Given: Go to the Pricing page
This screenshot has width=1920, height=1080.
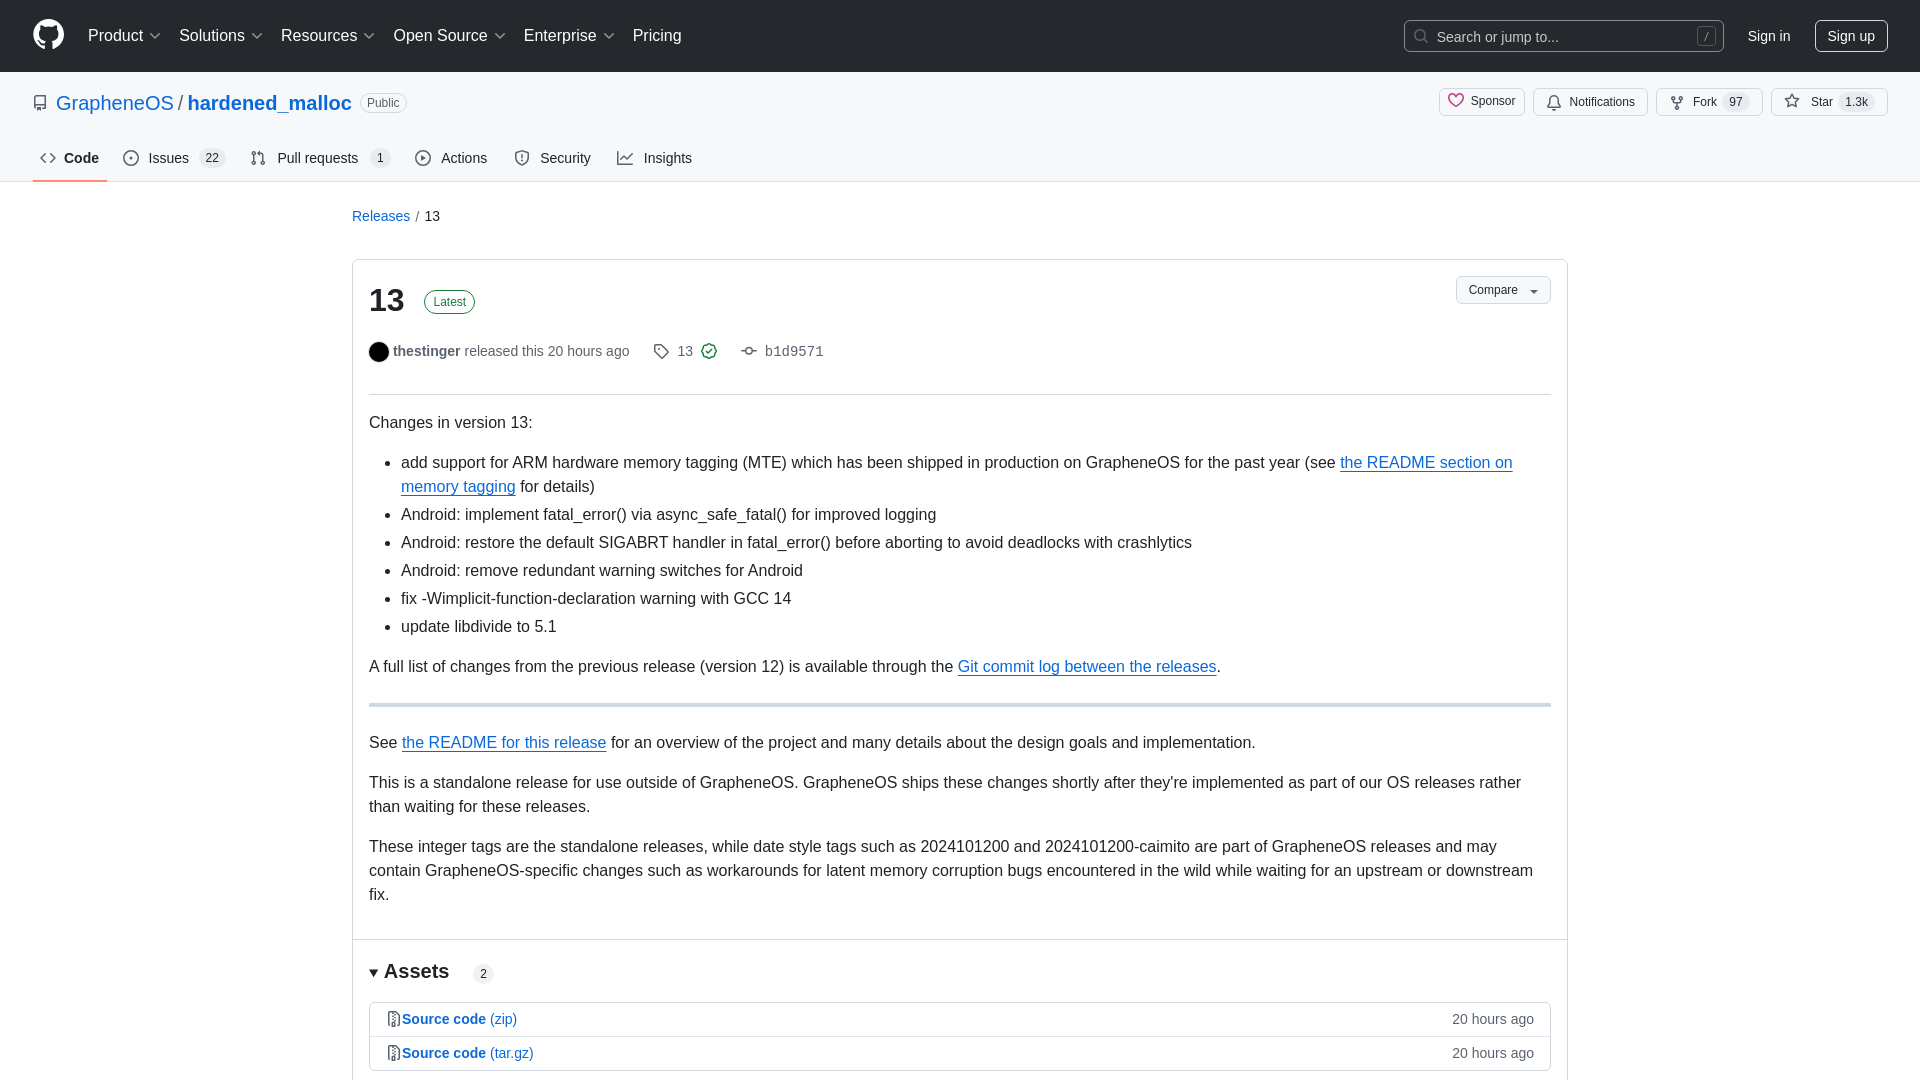Looking at the screenshot, I should pyautogui.click(x=657, y=36).
